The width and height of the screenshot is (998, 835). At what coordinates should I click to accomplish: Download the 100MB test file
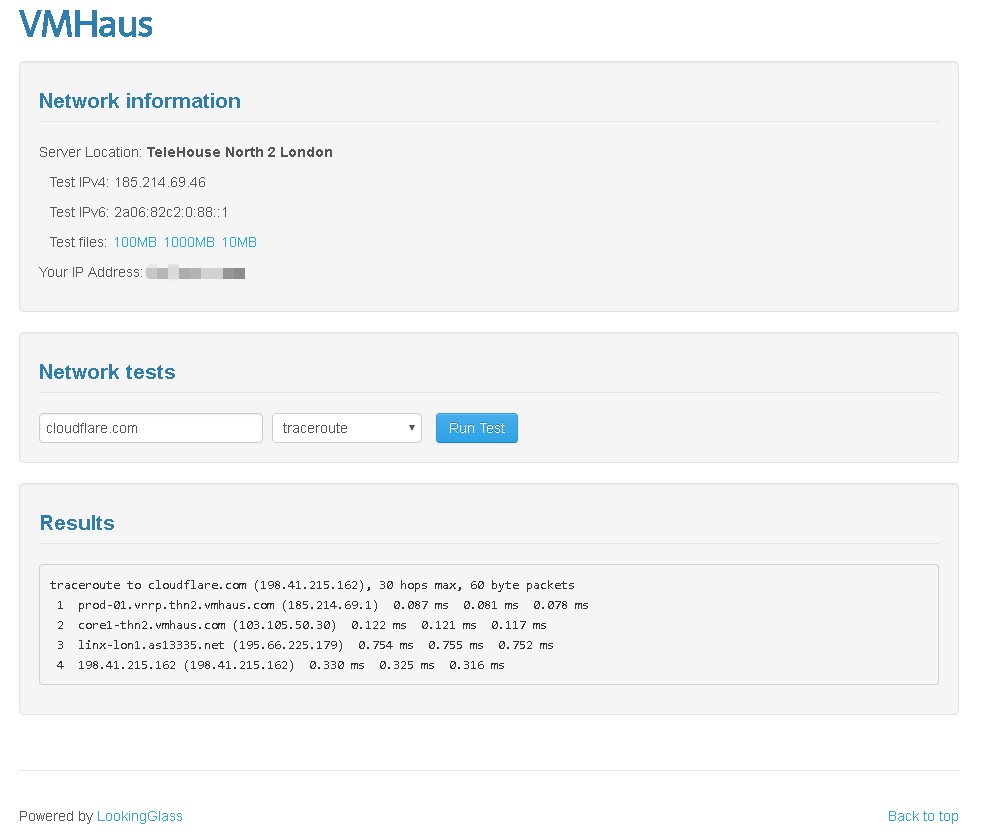click(x=135, y=242)
